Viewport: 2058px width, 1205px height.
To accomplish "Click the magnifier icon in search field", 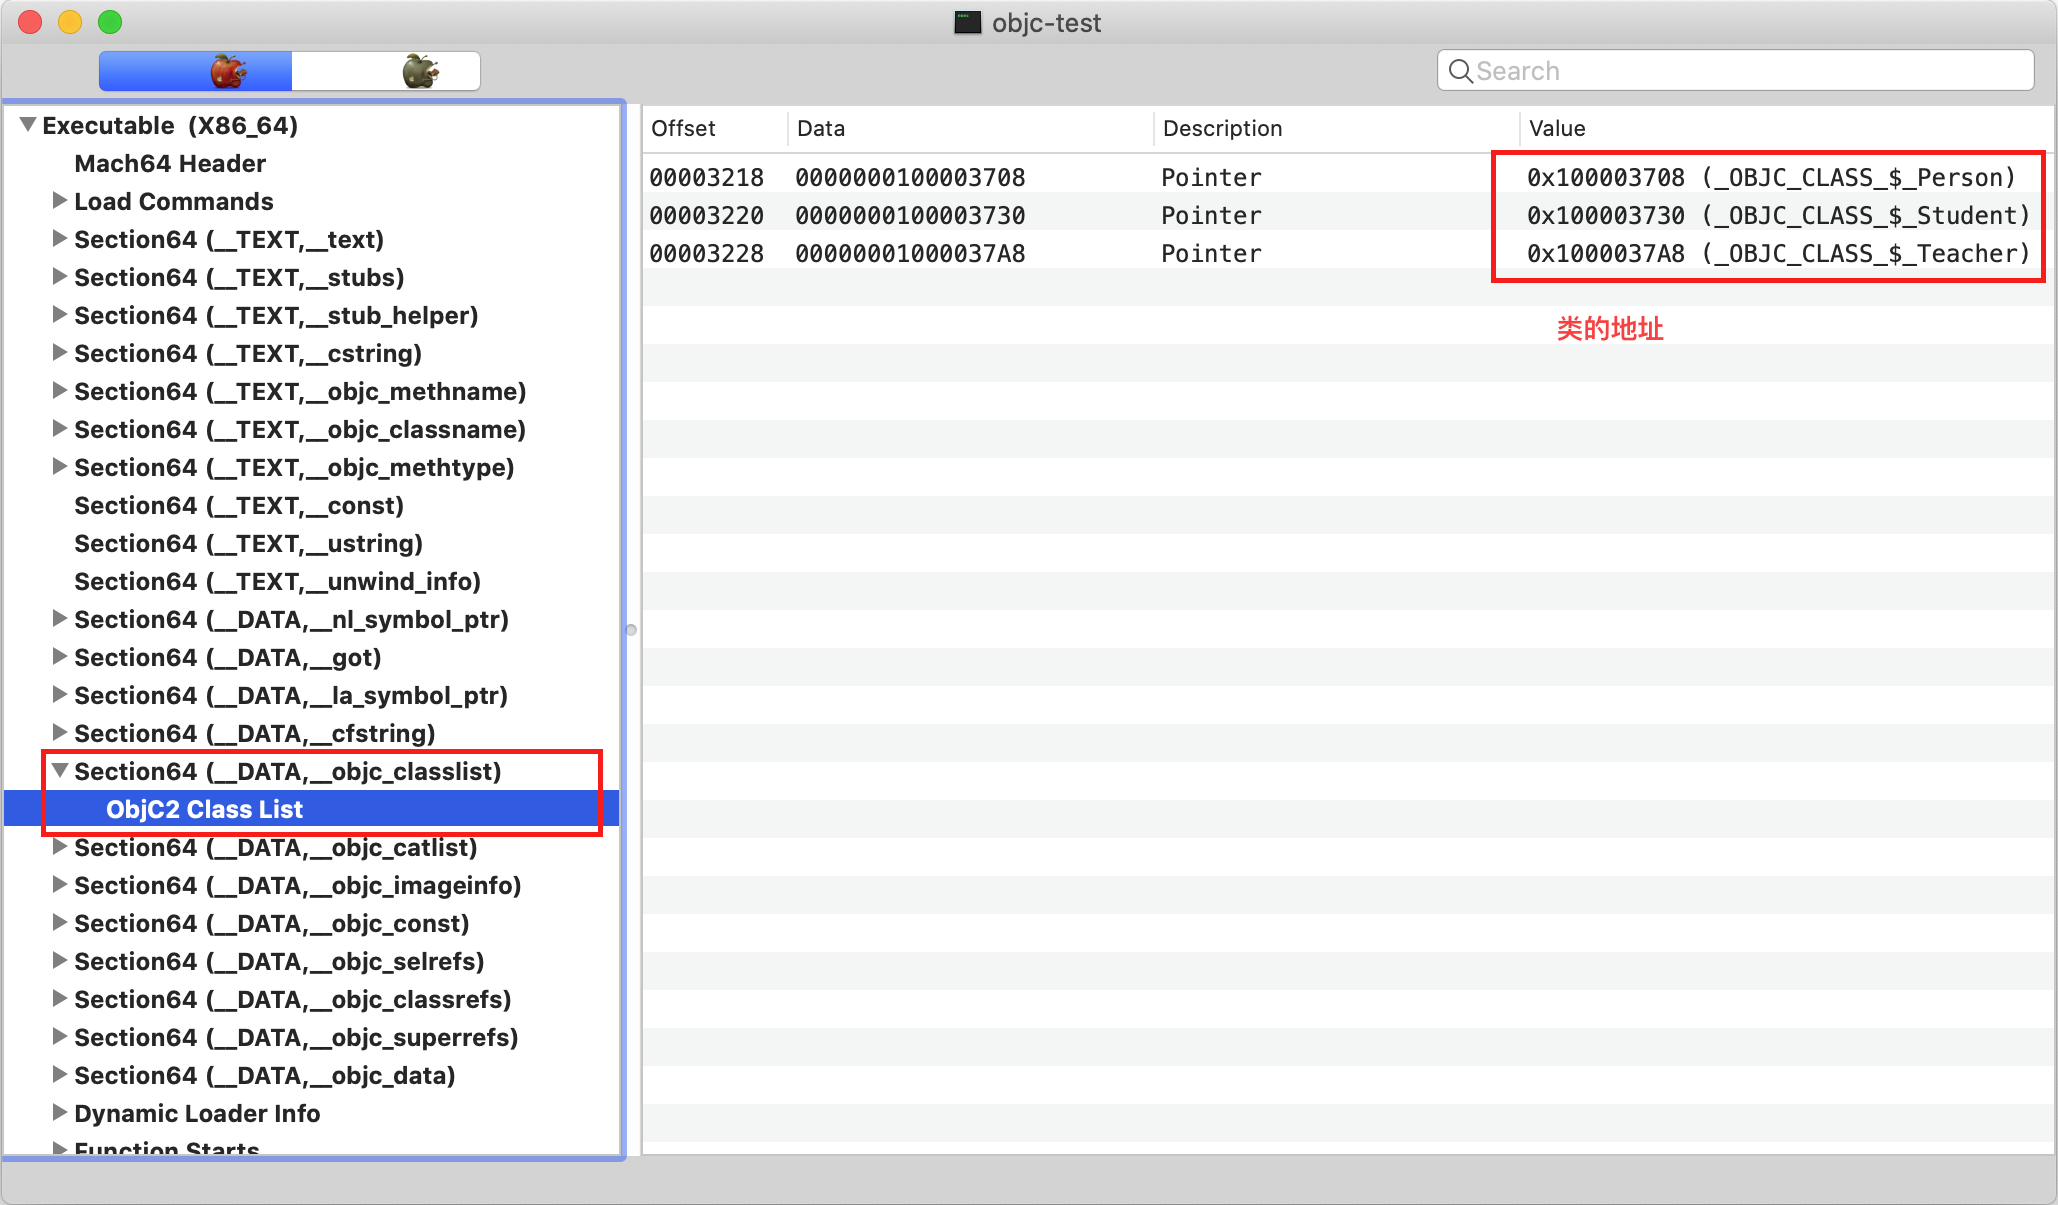I will pos(1460,71).
